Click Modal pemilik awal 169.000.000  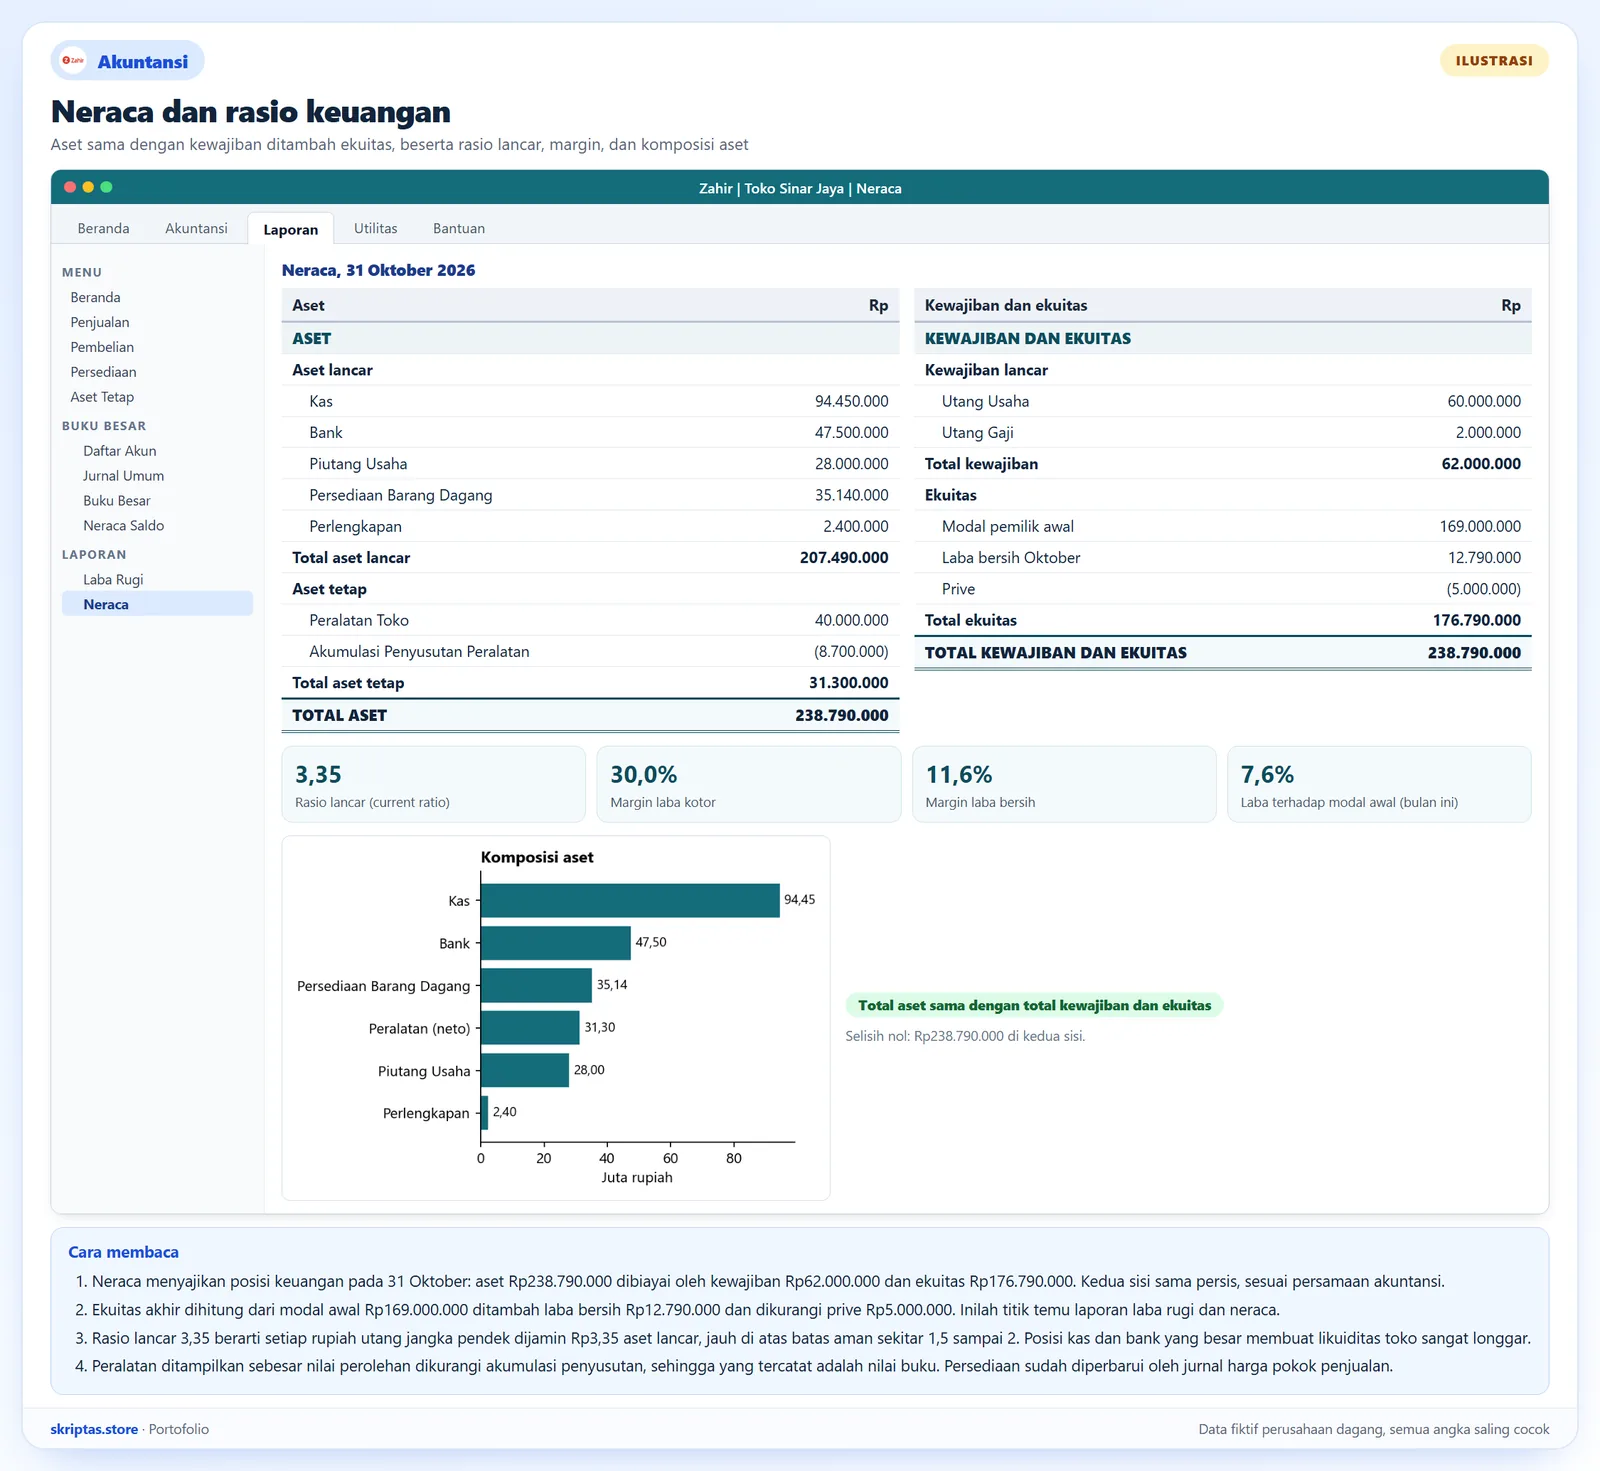1480,527
